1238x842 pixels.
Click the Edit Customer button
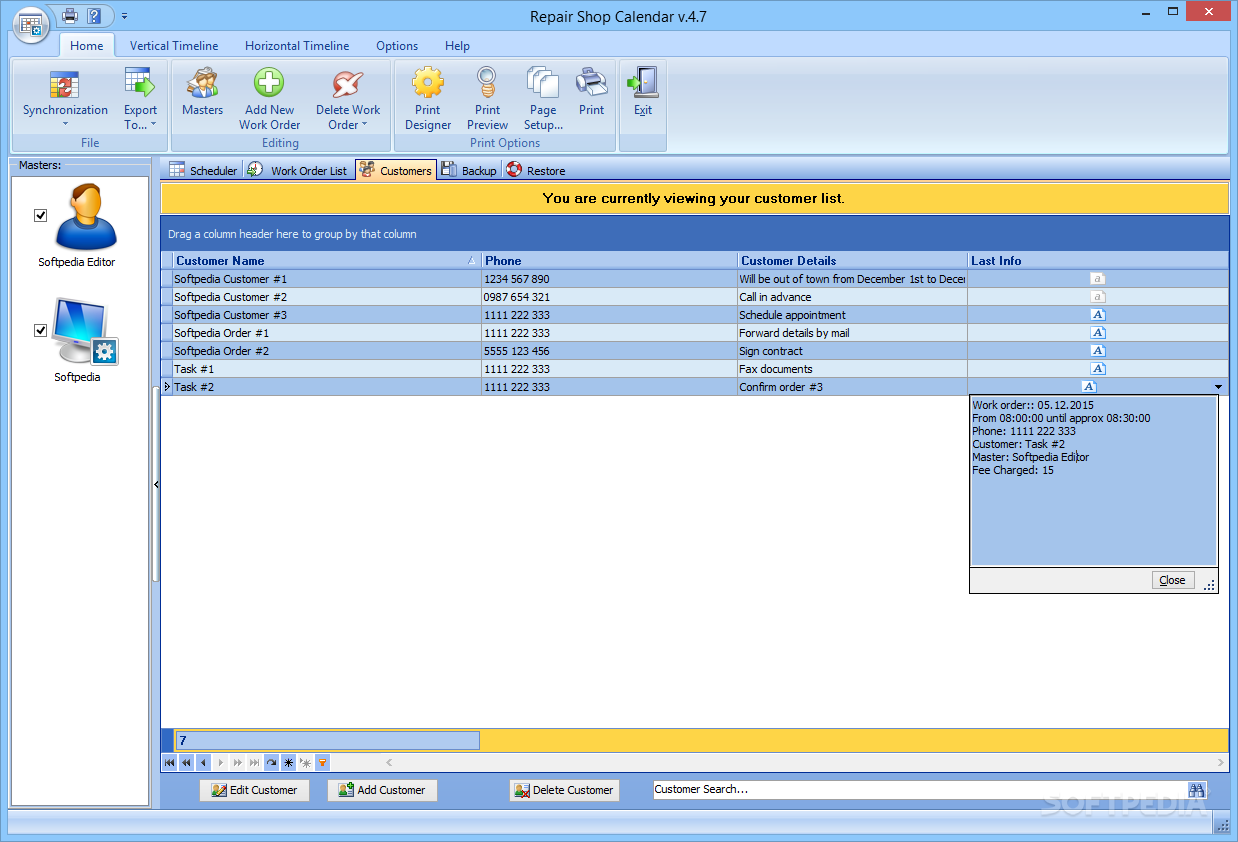[254, 790]
